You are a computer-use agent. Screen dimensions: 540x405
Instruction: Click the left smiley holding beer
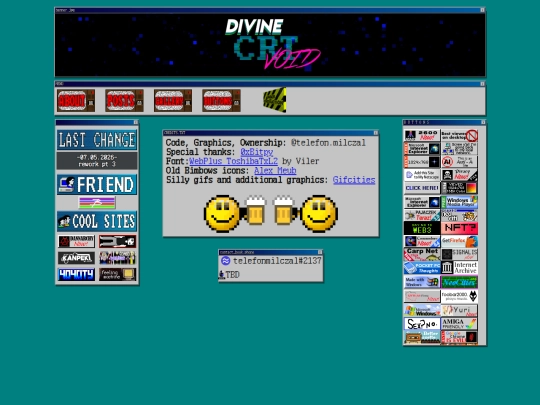pyautogui.click(x=235, y=214)
